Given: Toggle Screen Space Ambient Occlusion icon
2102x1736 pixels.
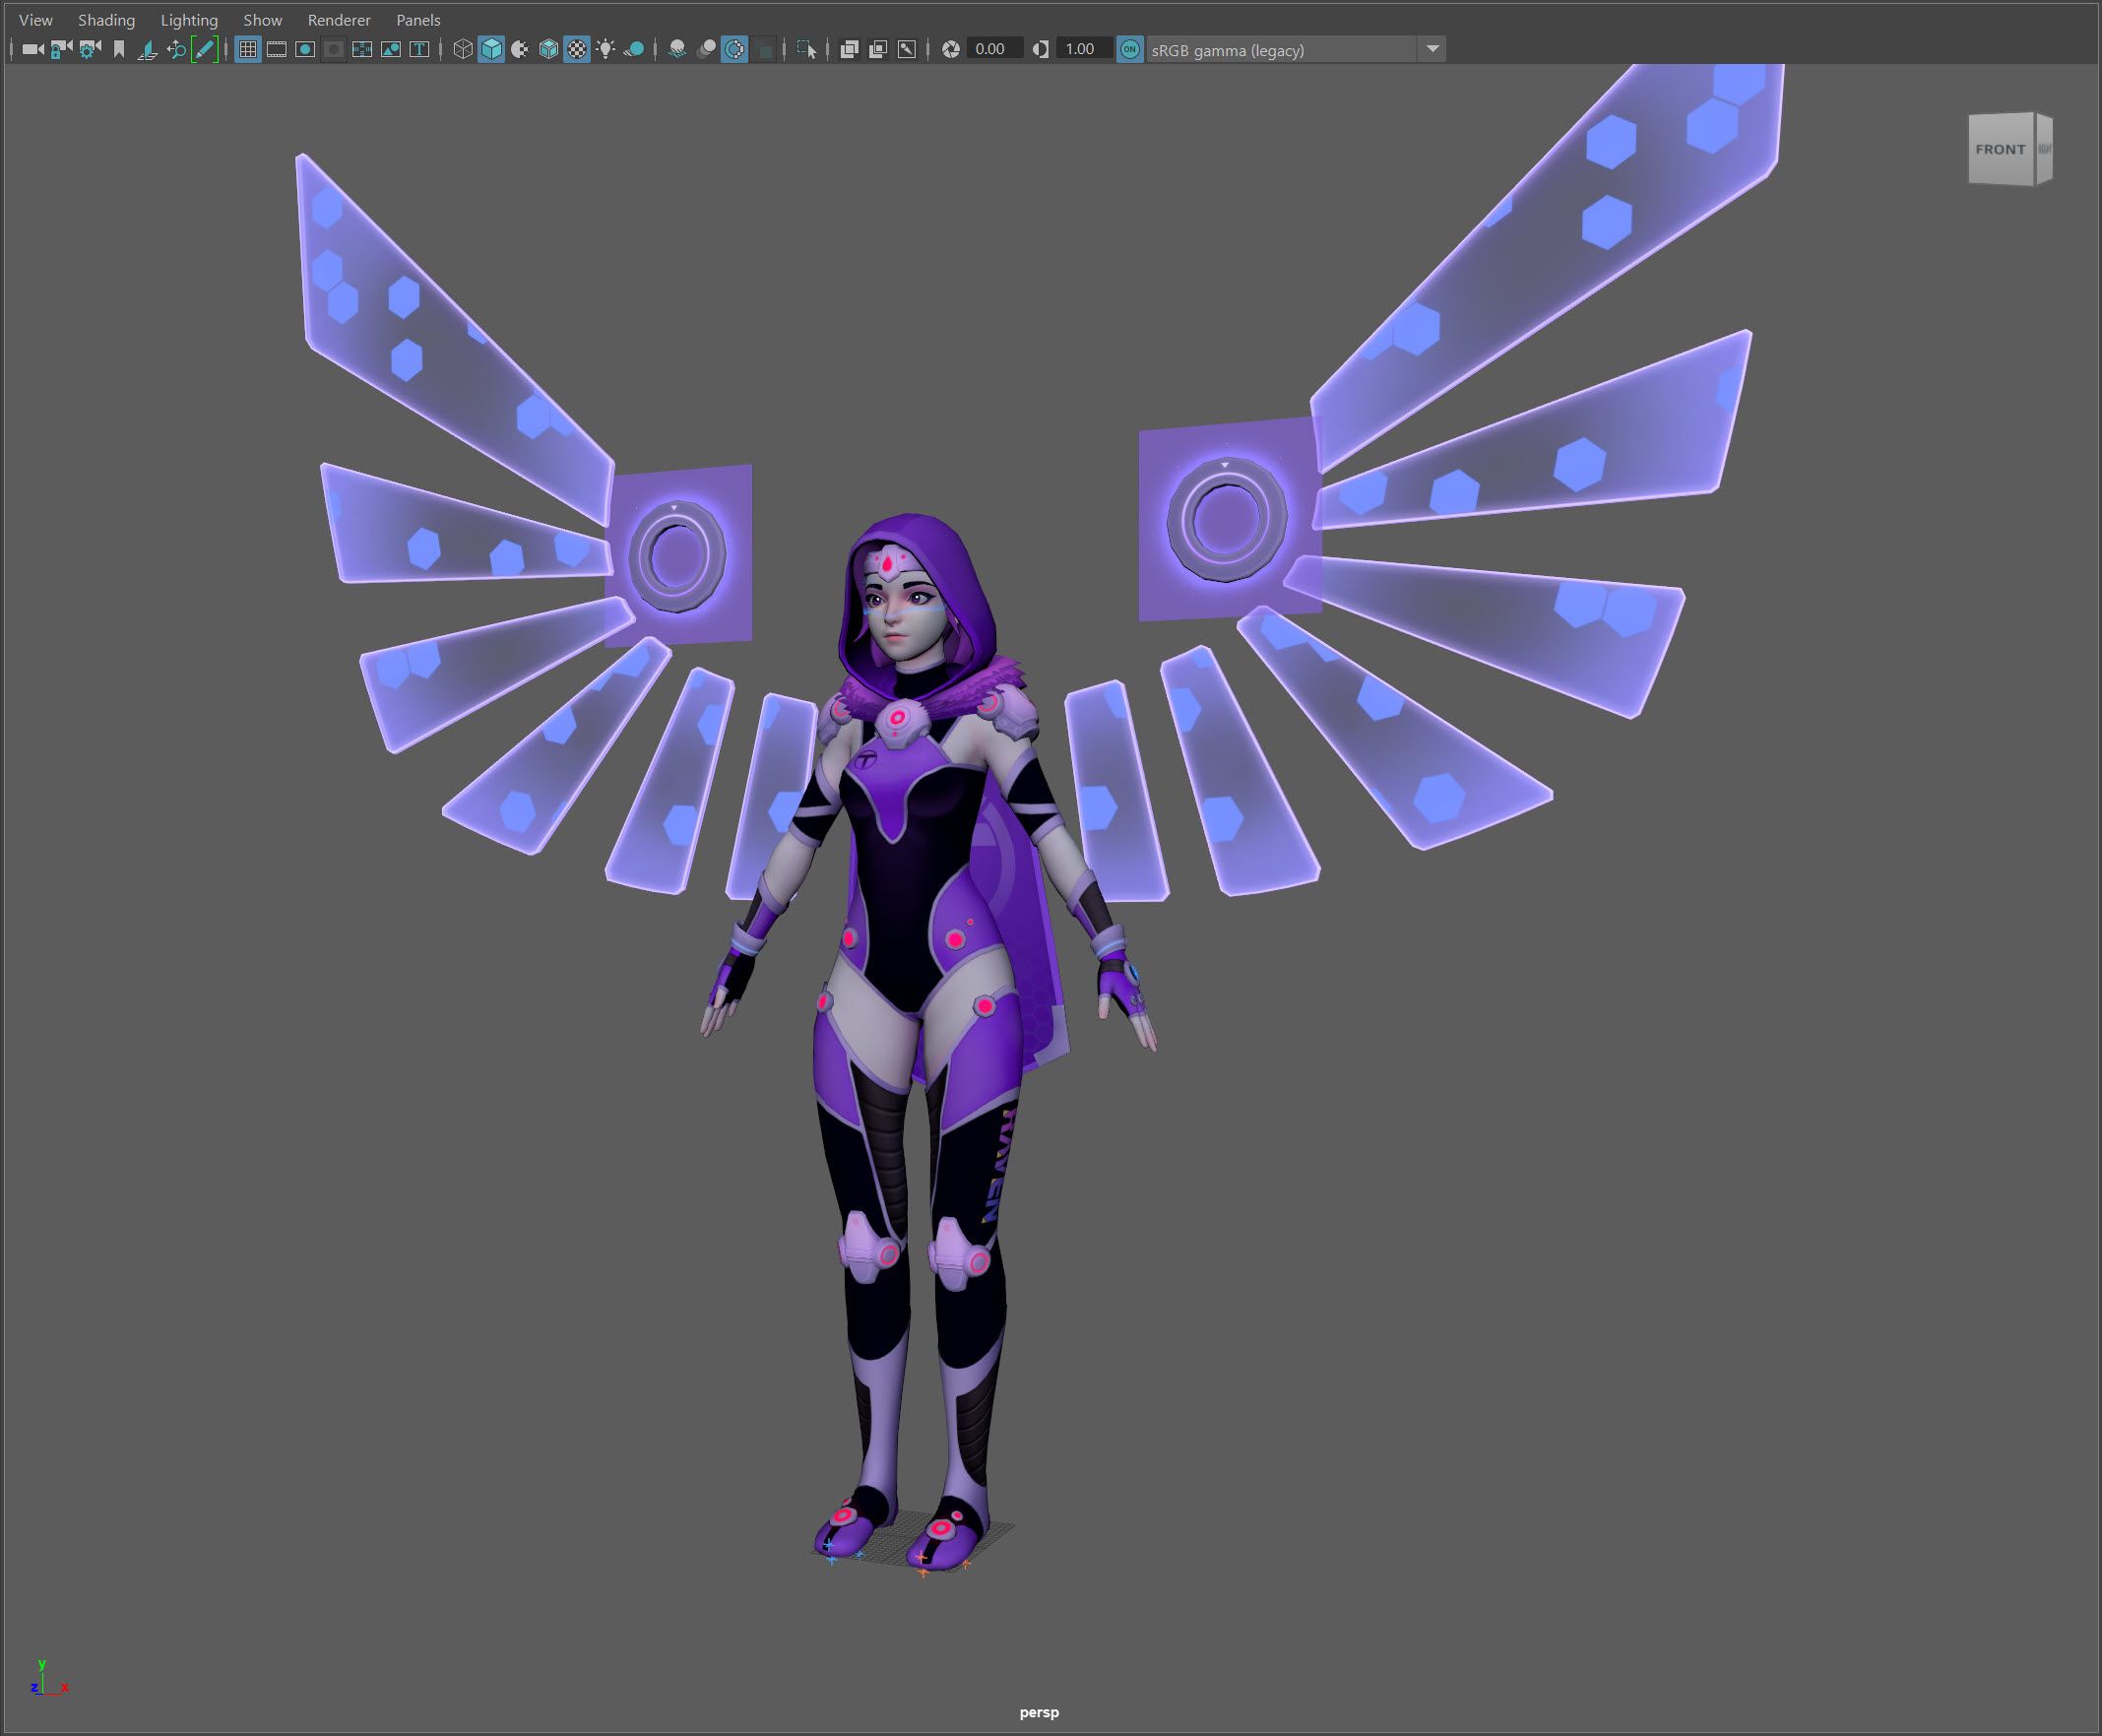Looking at the screenshot, I should 677,49.
